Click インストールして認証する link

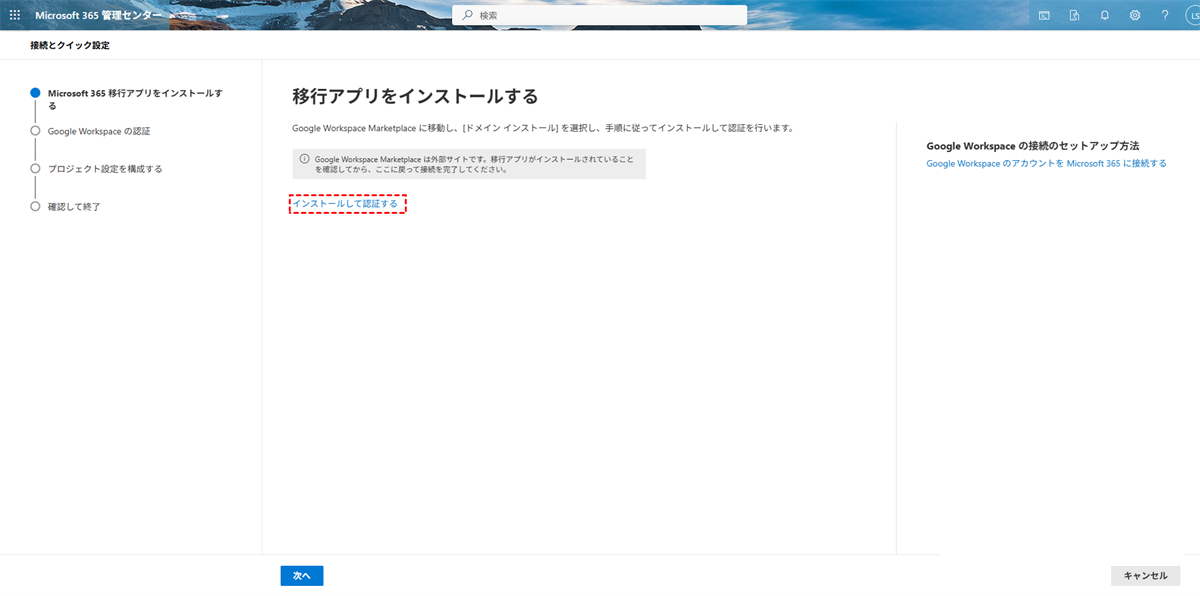(345, 204)
